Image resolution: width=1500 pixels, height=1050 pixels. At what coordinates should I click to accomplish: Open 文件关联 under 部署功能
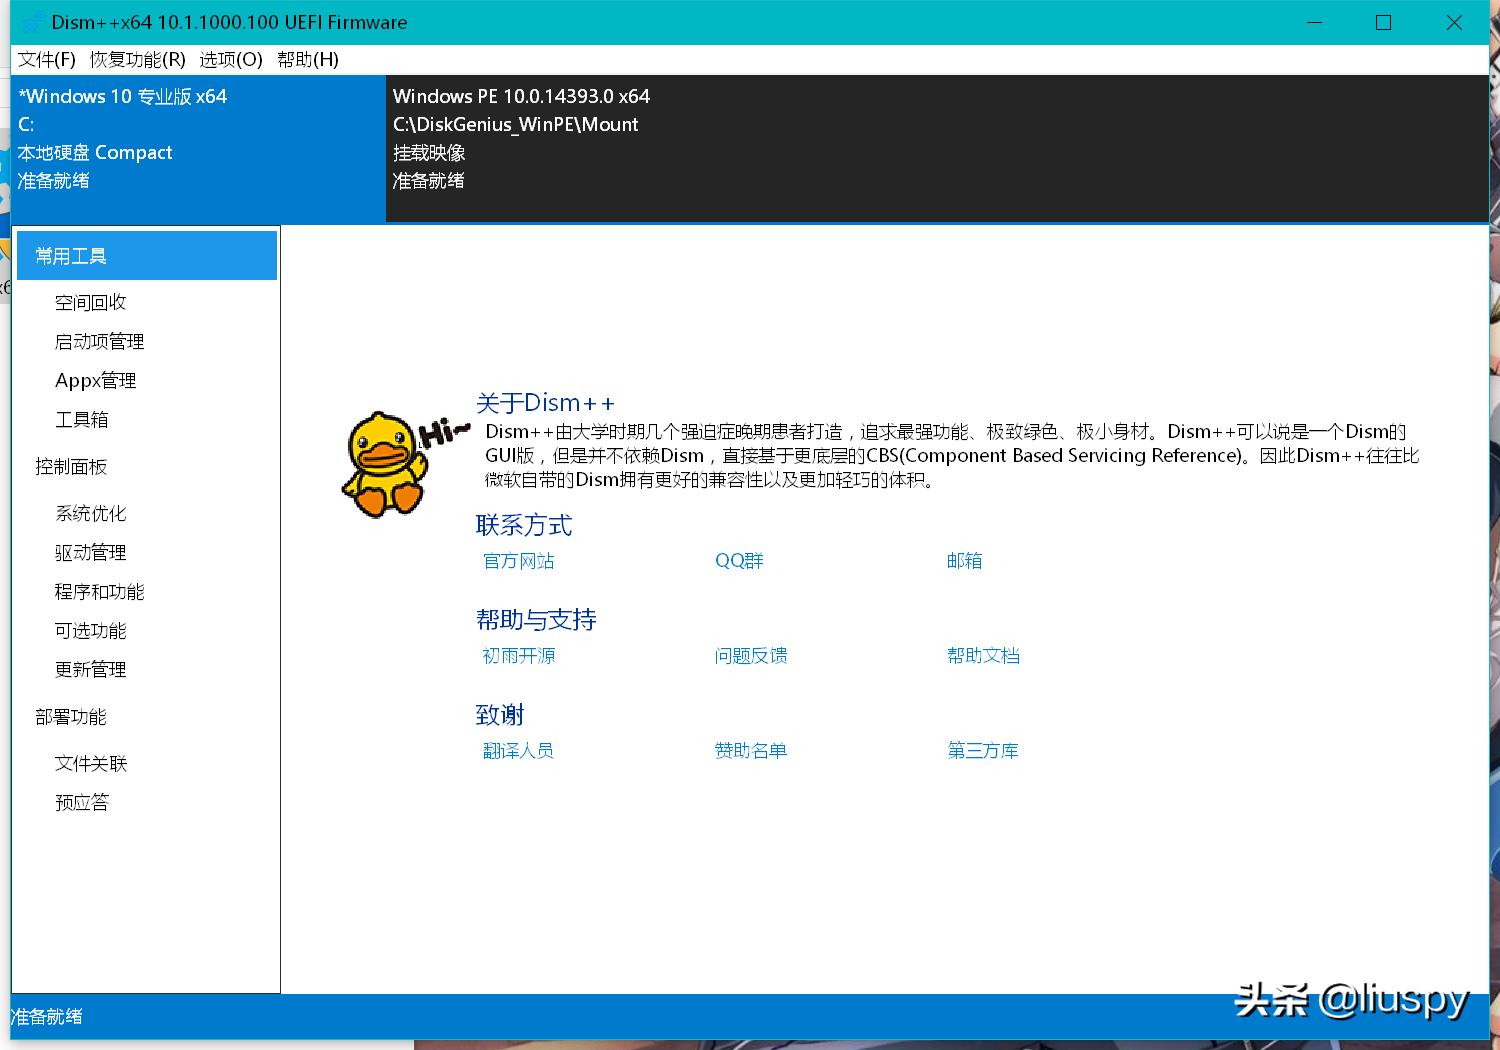(x=89, y=763)
